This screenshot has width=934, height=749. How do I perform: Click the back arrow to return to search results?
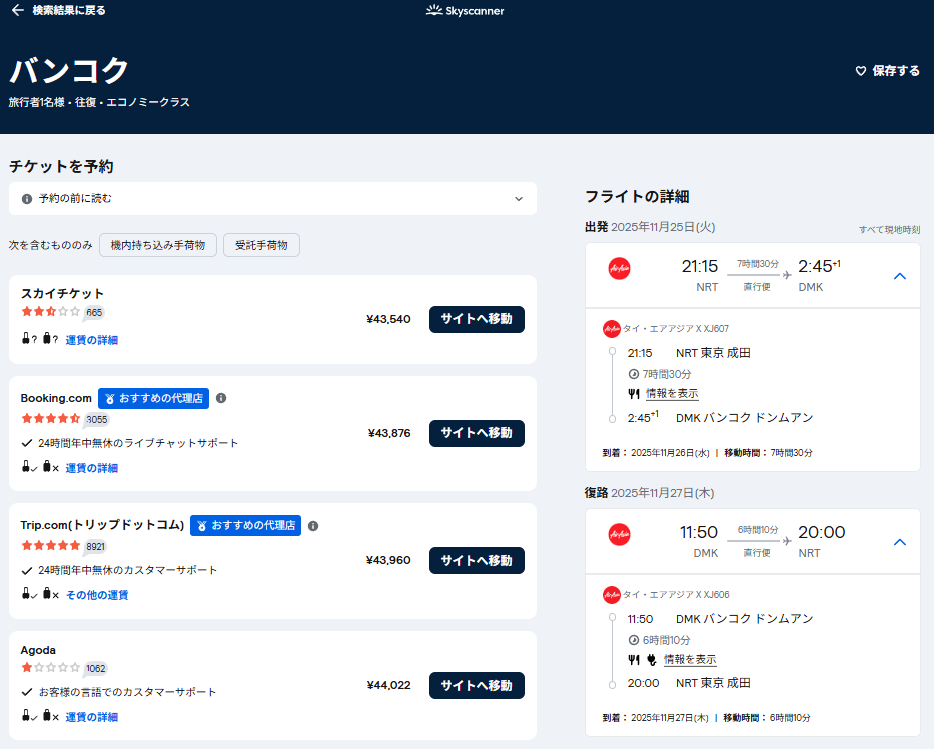click(x=17, y=11)
